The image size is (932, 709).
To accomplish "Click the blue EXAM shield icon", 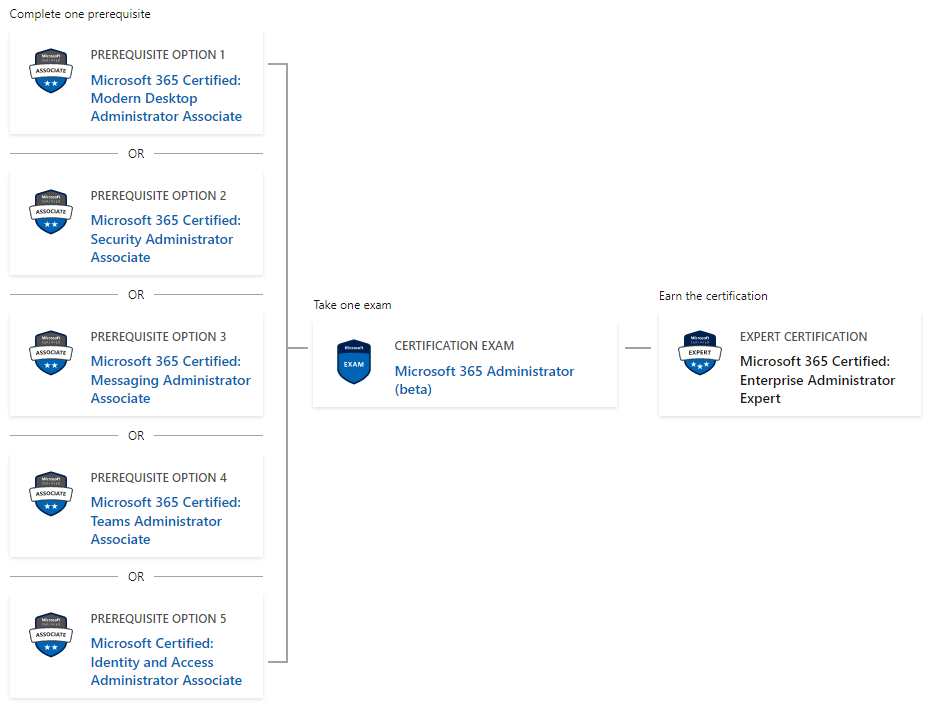I will [354, 362].
